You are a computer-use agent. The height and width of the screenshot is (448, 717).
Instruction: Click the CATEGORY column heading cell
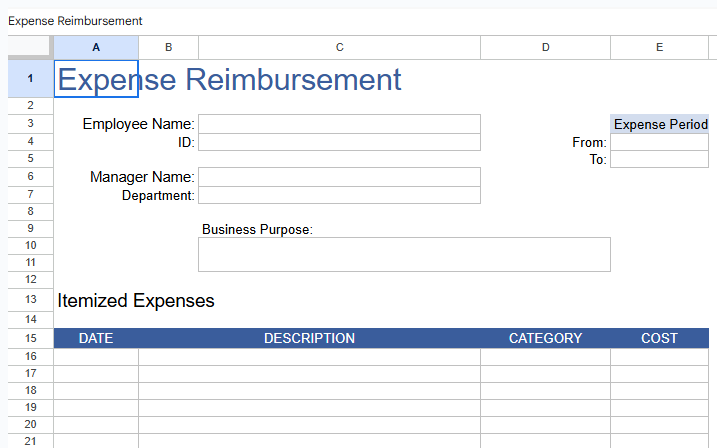coord(545,338)
